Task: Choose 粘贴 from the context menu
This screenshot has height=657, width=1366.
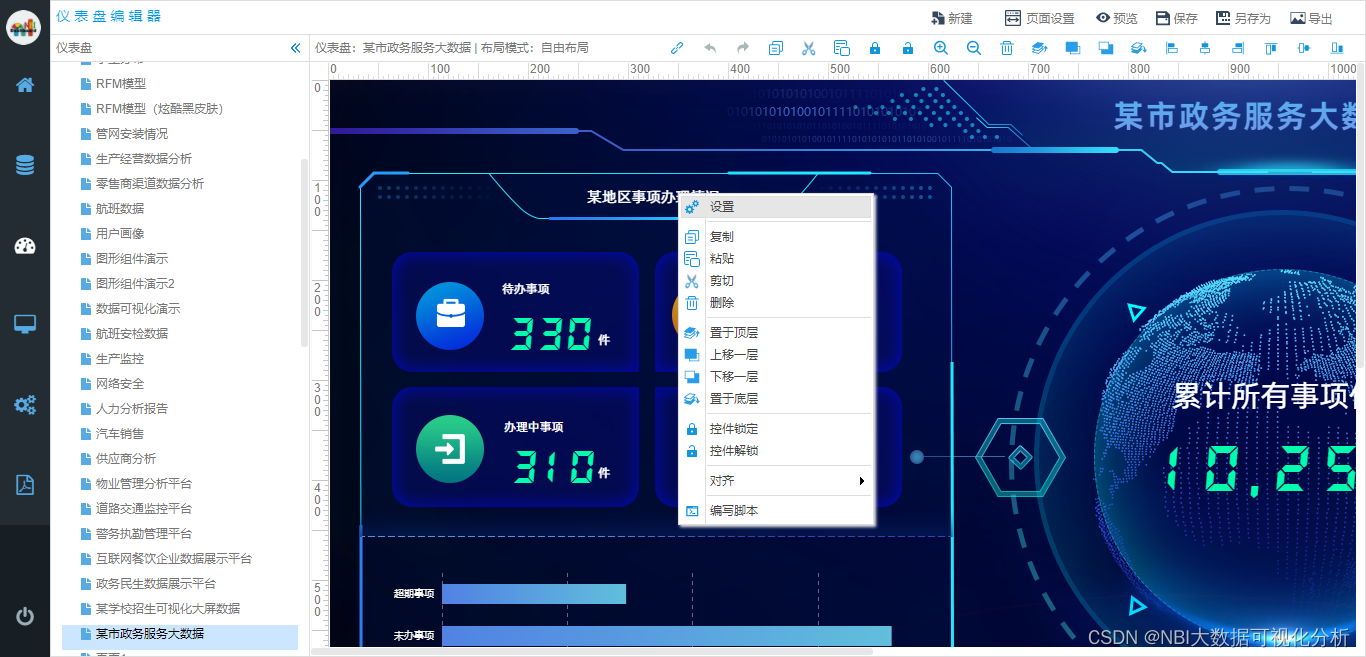Action: [776, 259]
